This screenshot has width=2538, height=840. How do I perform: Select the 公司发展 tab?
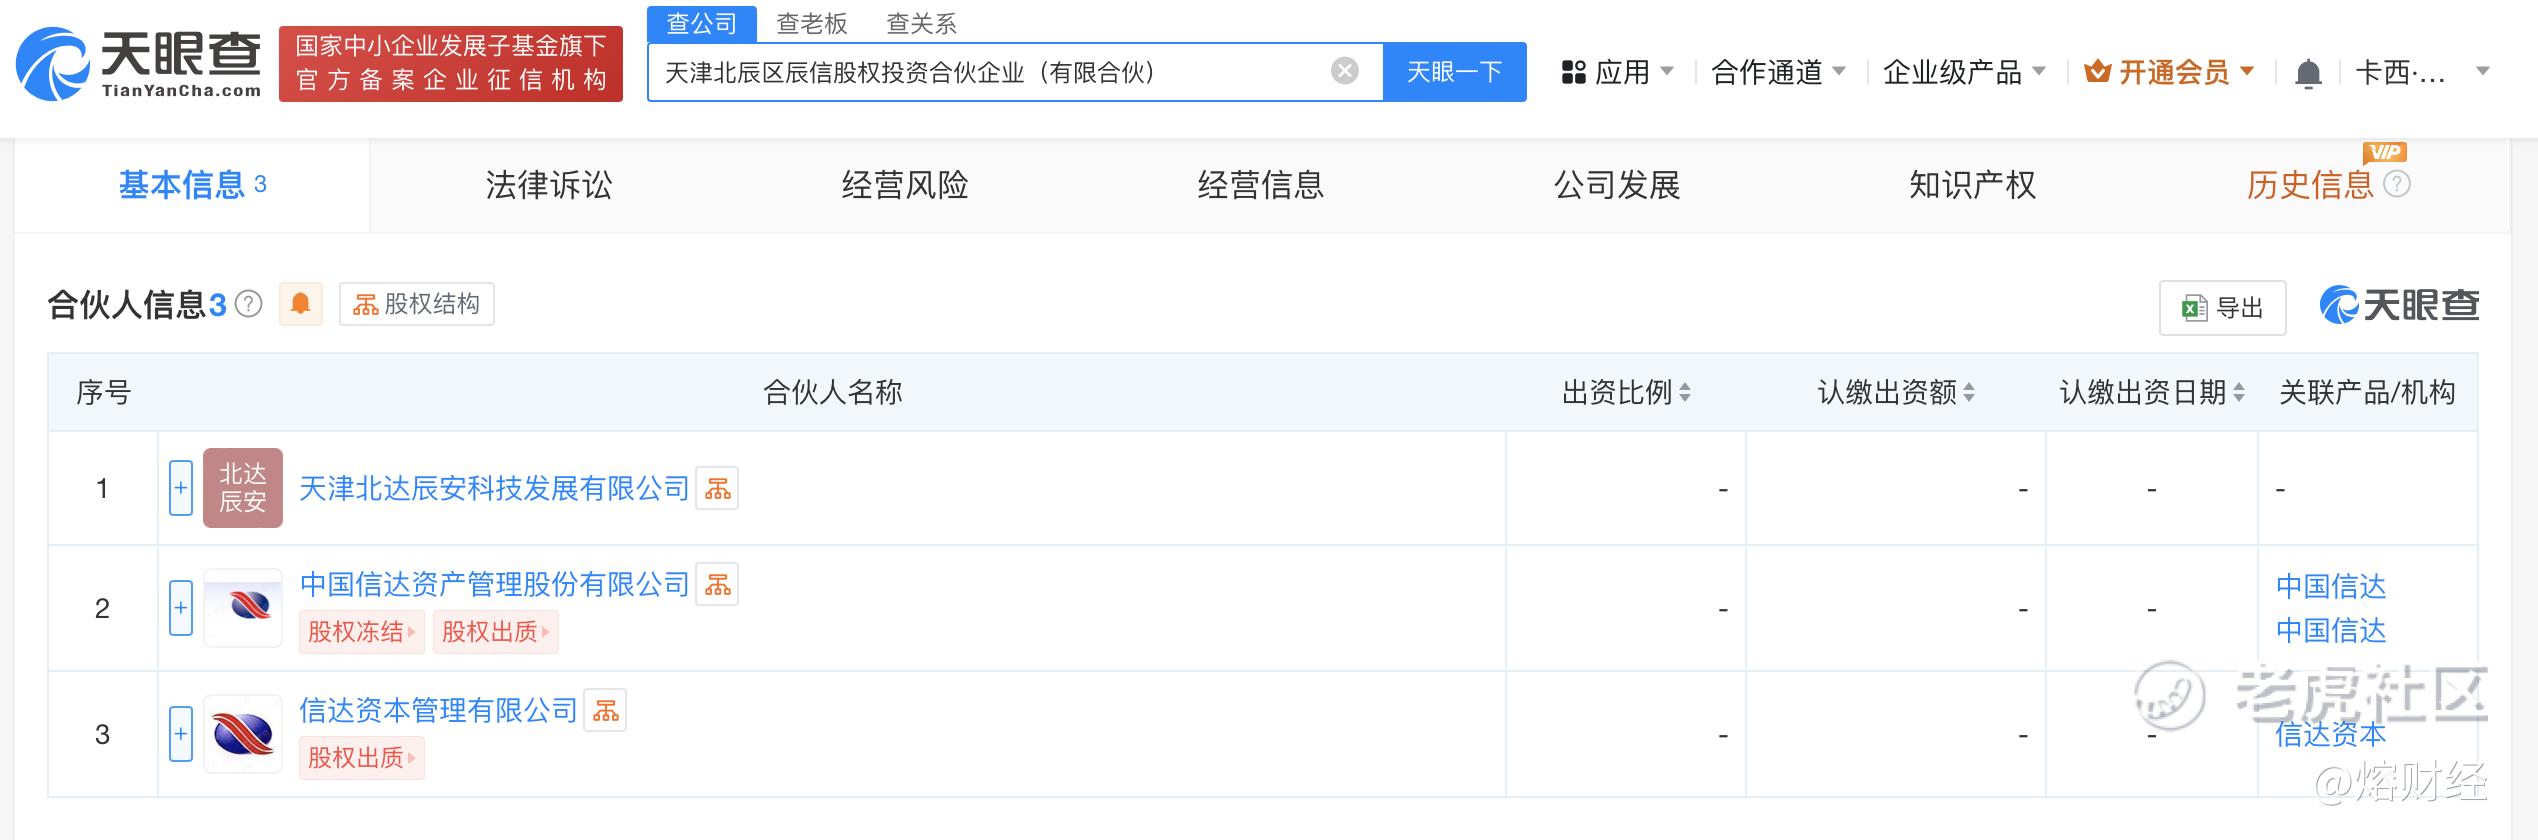coord(1616,185)
